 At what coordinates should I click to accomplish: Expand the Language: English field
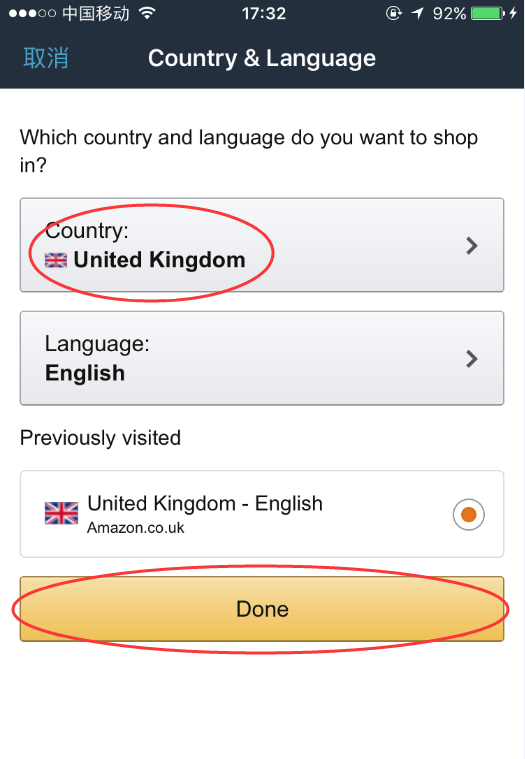pyautogui.click(x=262, y=358)
